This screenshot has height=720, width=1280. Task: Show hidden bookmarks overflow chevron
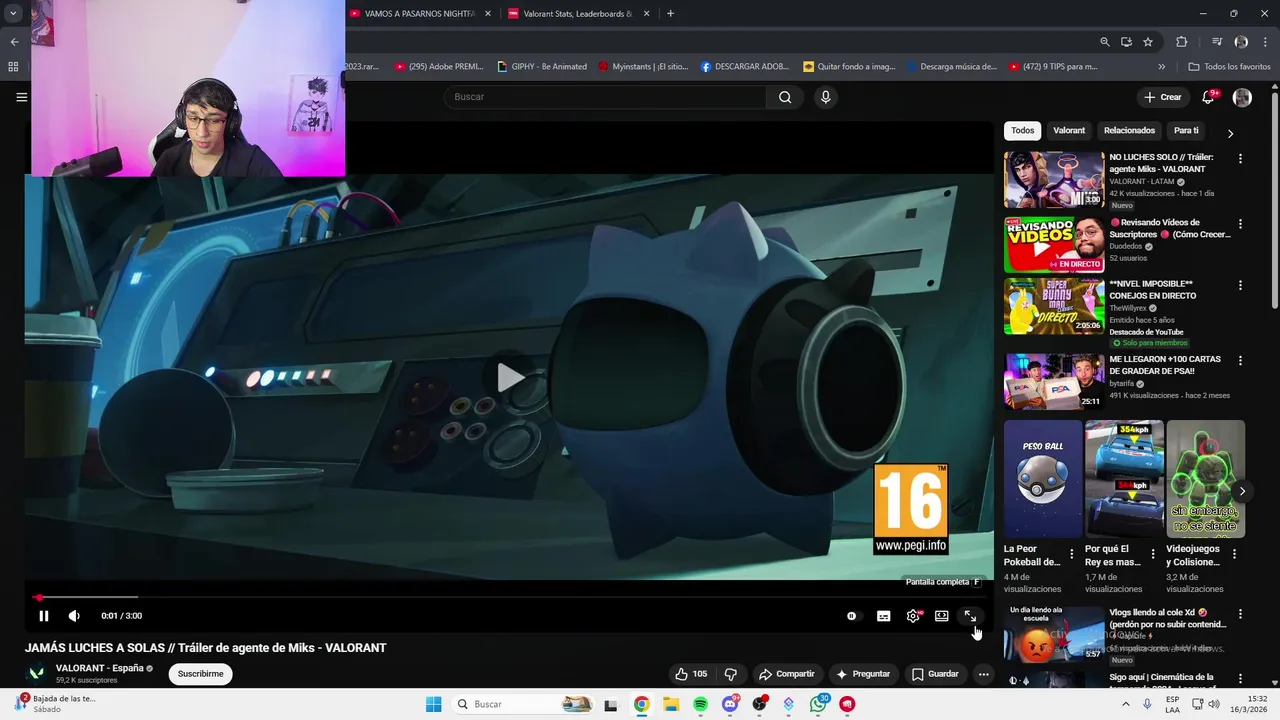click(x=1161, y=67)
